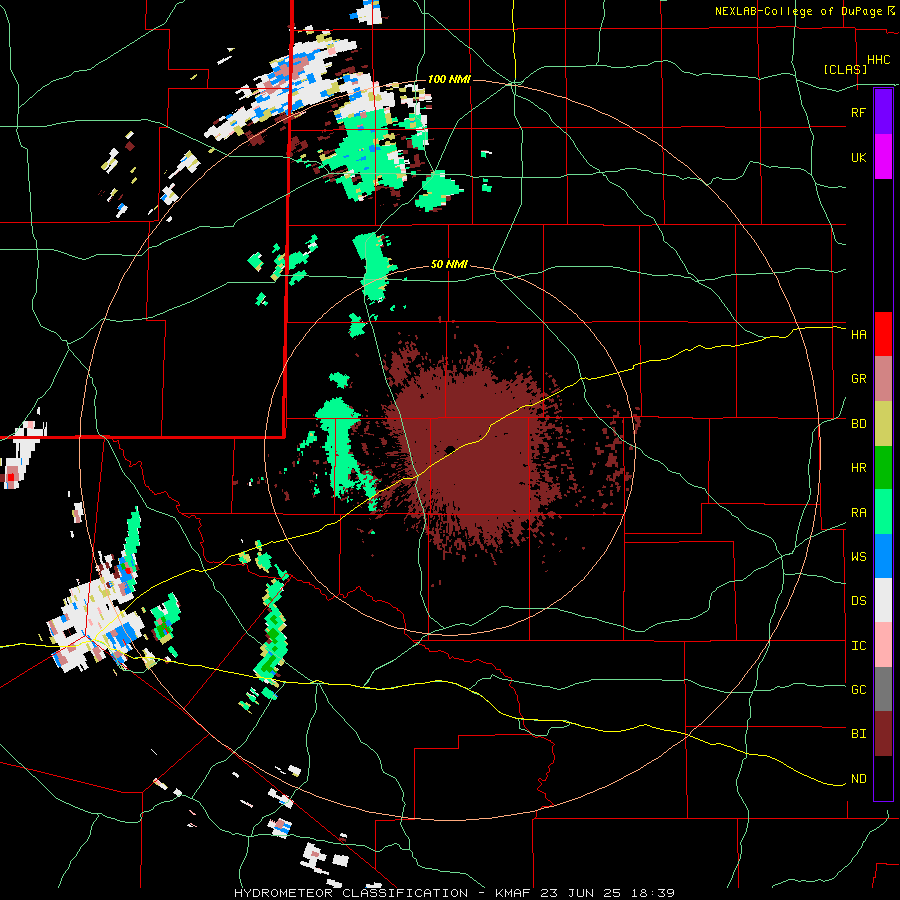900x900 pixels.
Task: Click the IC pink color swatch
Action: [883, 645]
